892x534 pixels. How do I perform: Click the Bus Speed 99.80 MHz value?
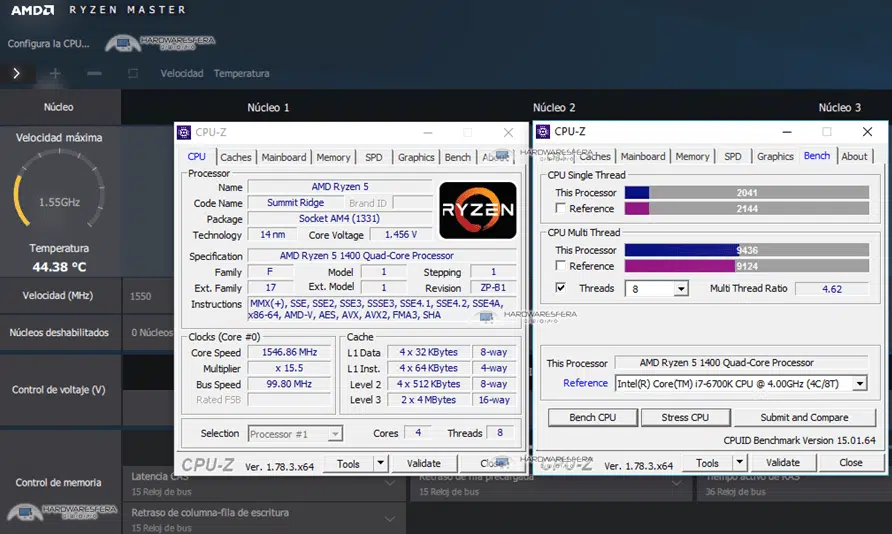tap(290, 384)
